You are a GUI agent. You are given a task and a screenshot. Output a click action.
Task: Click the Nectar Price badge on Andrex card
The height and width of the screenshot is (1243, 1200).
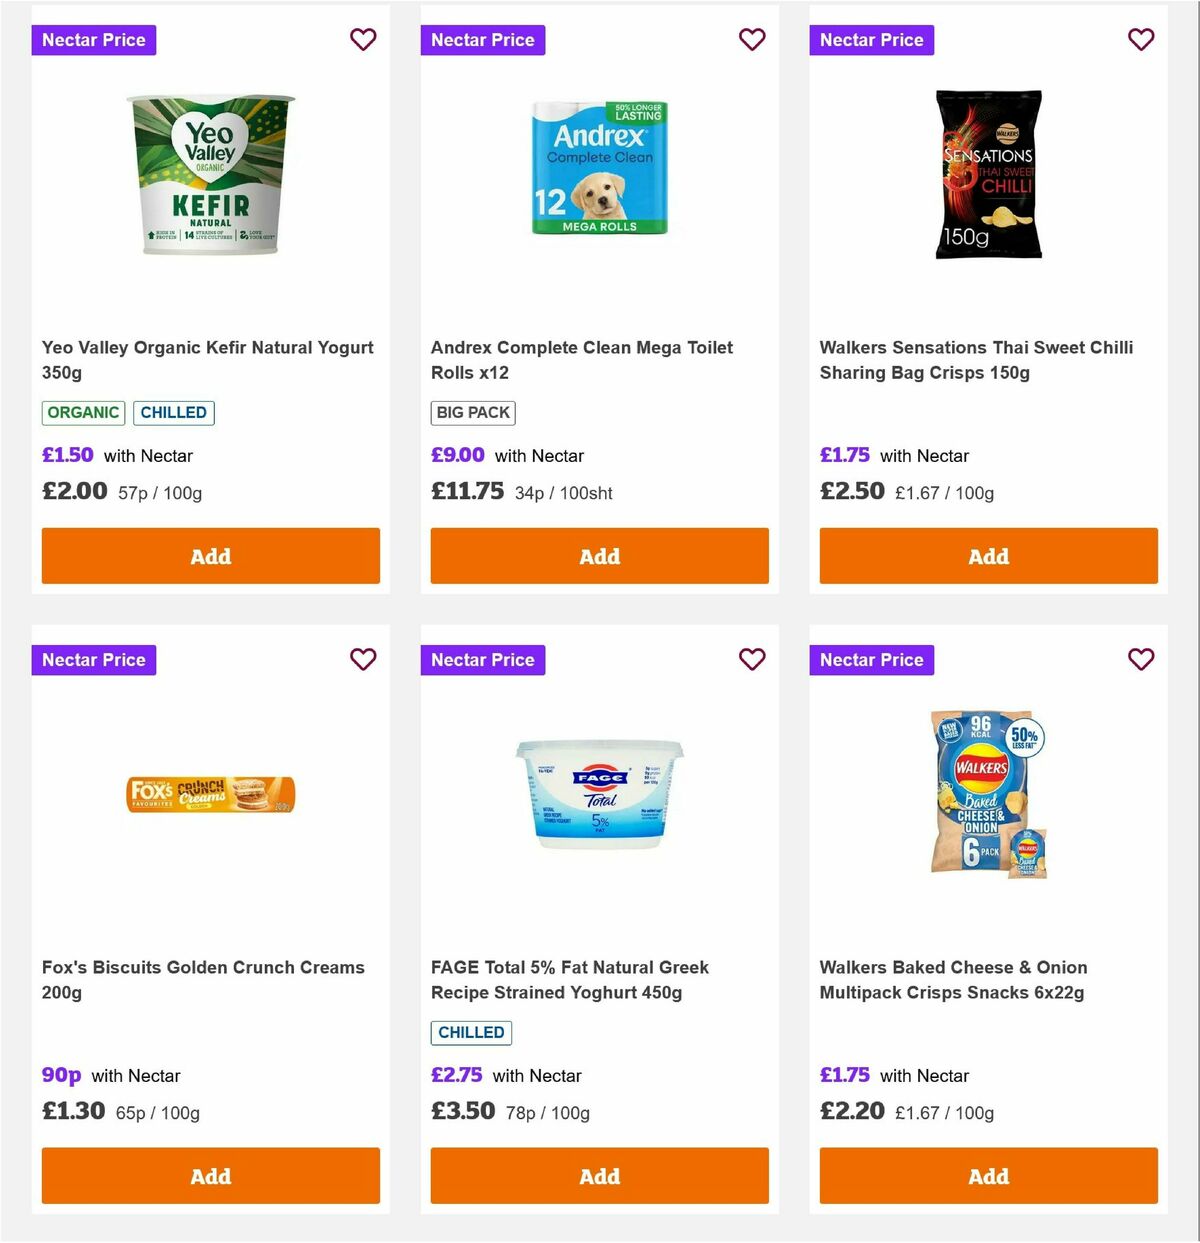483,40
